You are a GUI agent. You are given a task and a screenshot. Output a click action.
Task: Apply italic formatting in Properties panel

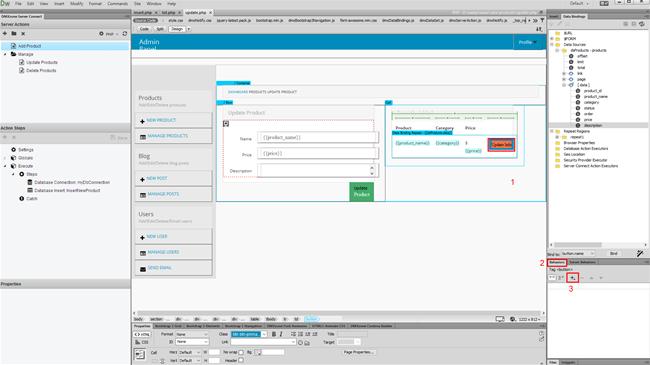tap(281, 334)
